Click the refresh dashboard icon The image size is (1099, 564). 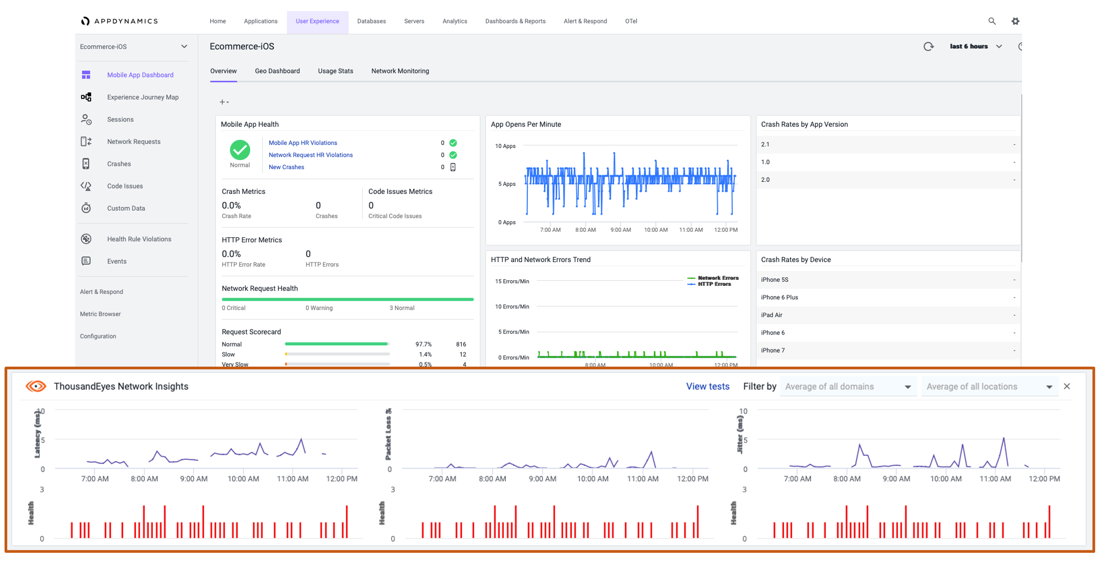click(x=929, y=46)
